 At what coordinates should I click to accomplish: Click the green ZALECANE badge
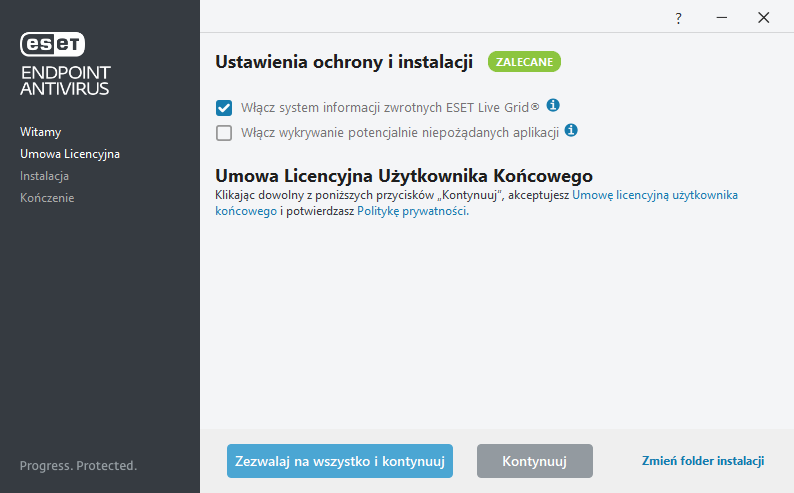click(524, 62)
